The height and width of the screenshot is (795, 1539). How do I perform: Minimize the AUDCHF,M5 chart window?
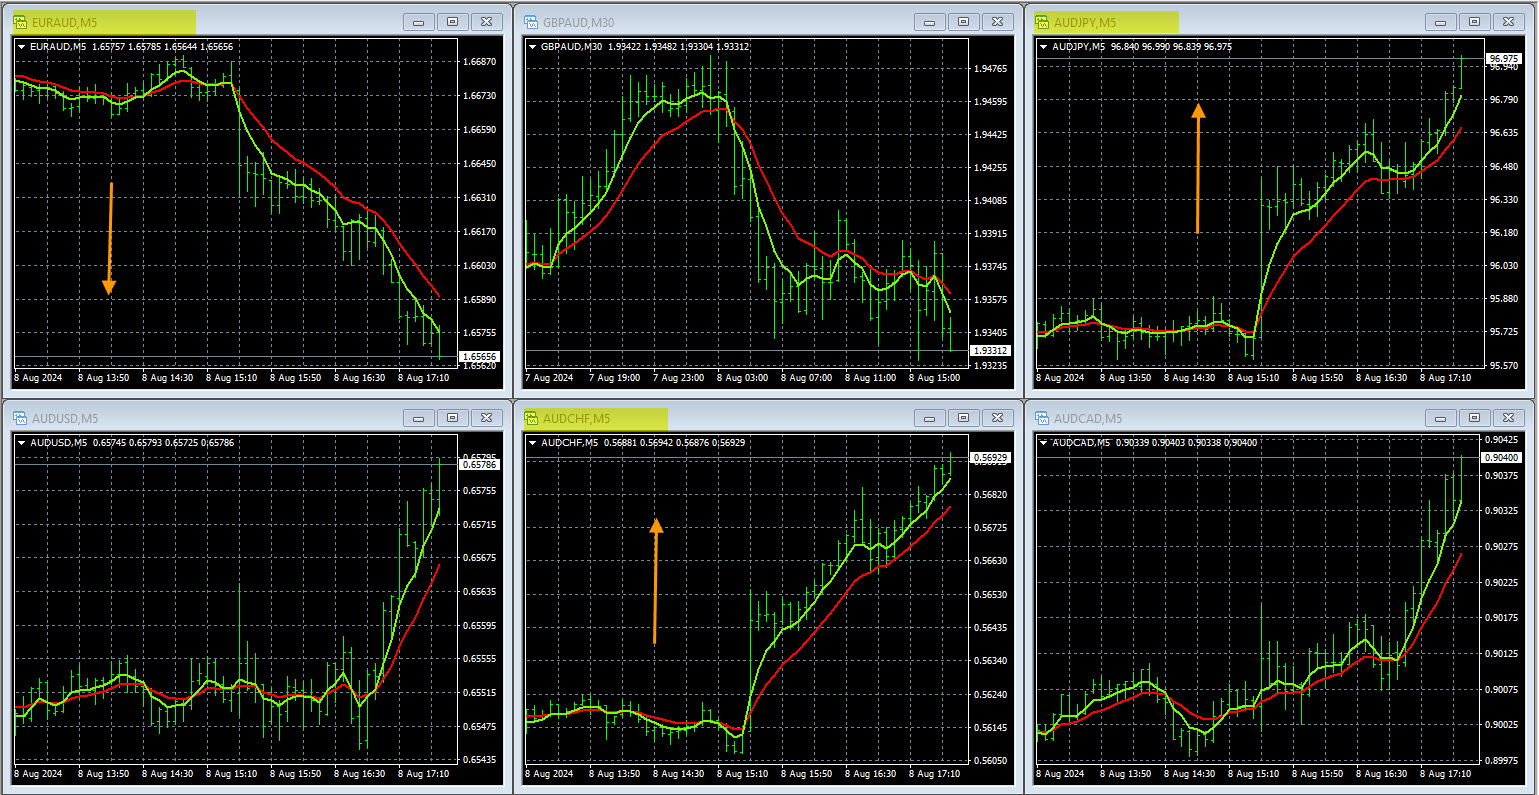930,418
